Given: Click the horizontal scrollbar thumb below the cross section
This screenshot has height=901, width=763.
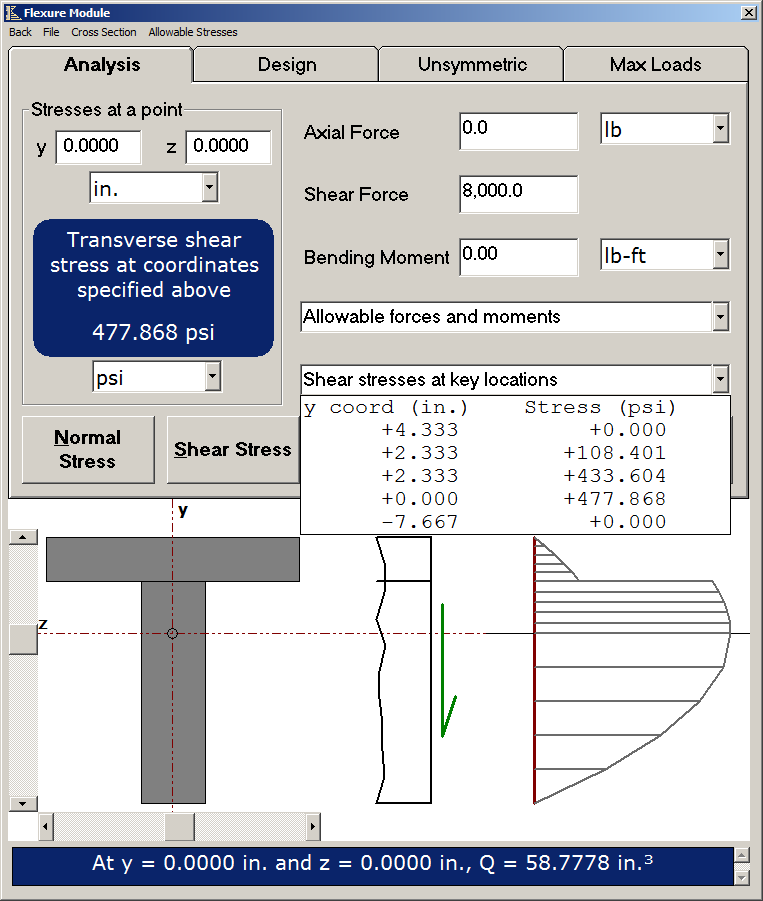Looking at the screenshot, I should (179, 827).
